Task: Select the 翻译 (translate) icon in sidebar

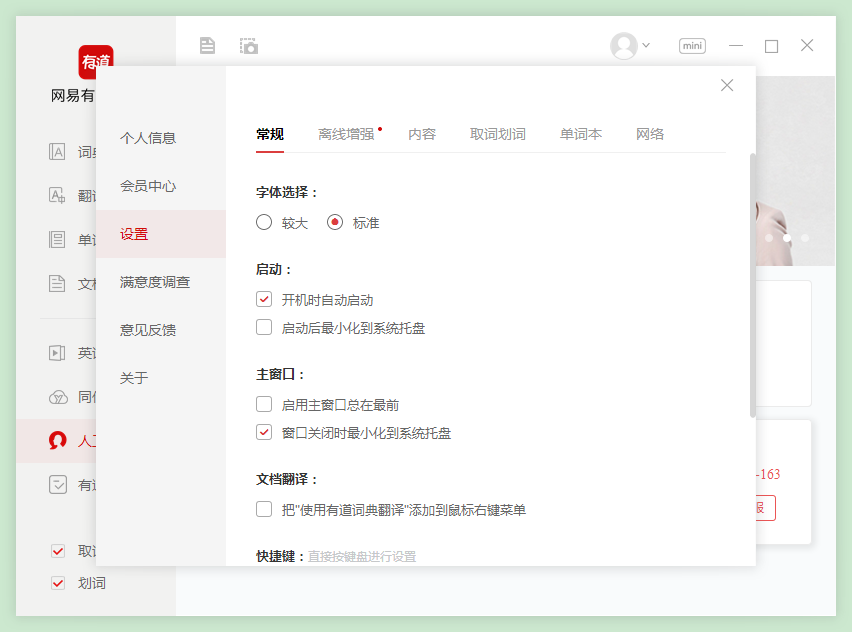Action: coord(58,195)
